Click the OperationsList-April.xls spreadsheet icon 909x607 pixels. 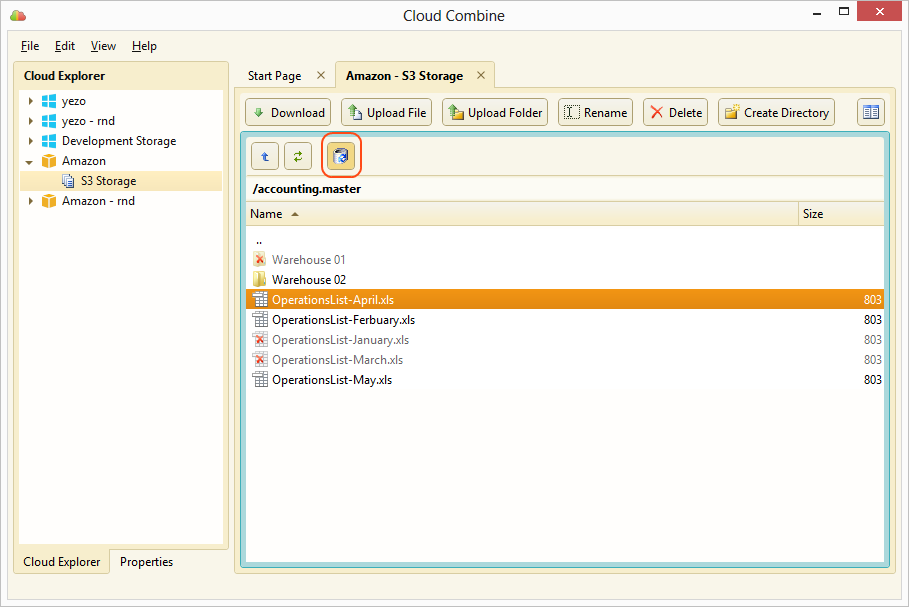(x=260, y=300)
